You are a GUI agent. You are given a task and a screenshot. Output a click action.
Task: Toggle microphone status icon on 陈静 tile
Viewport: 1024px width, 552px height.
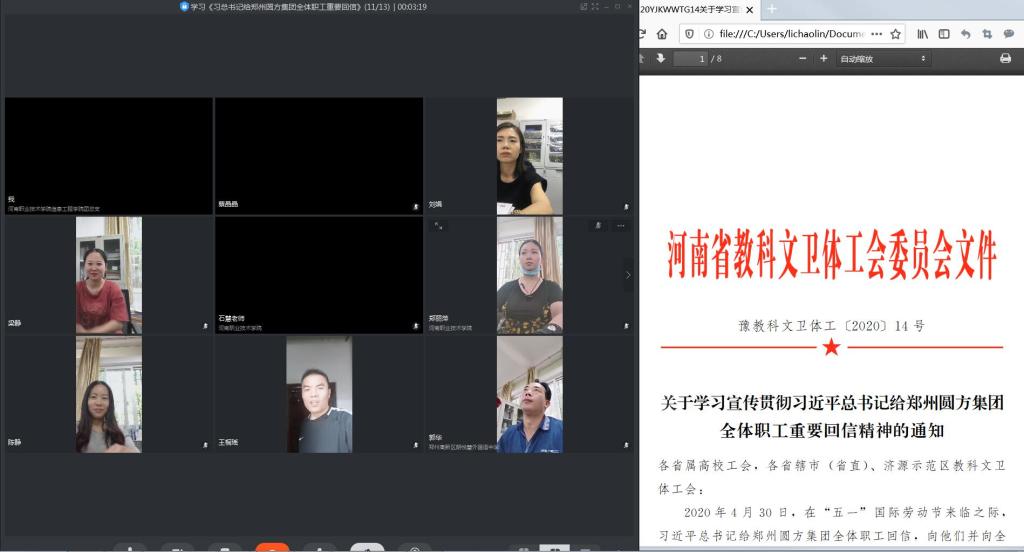205,444
